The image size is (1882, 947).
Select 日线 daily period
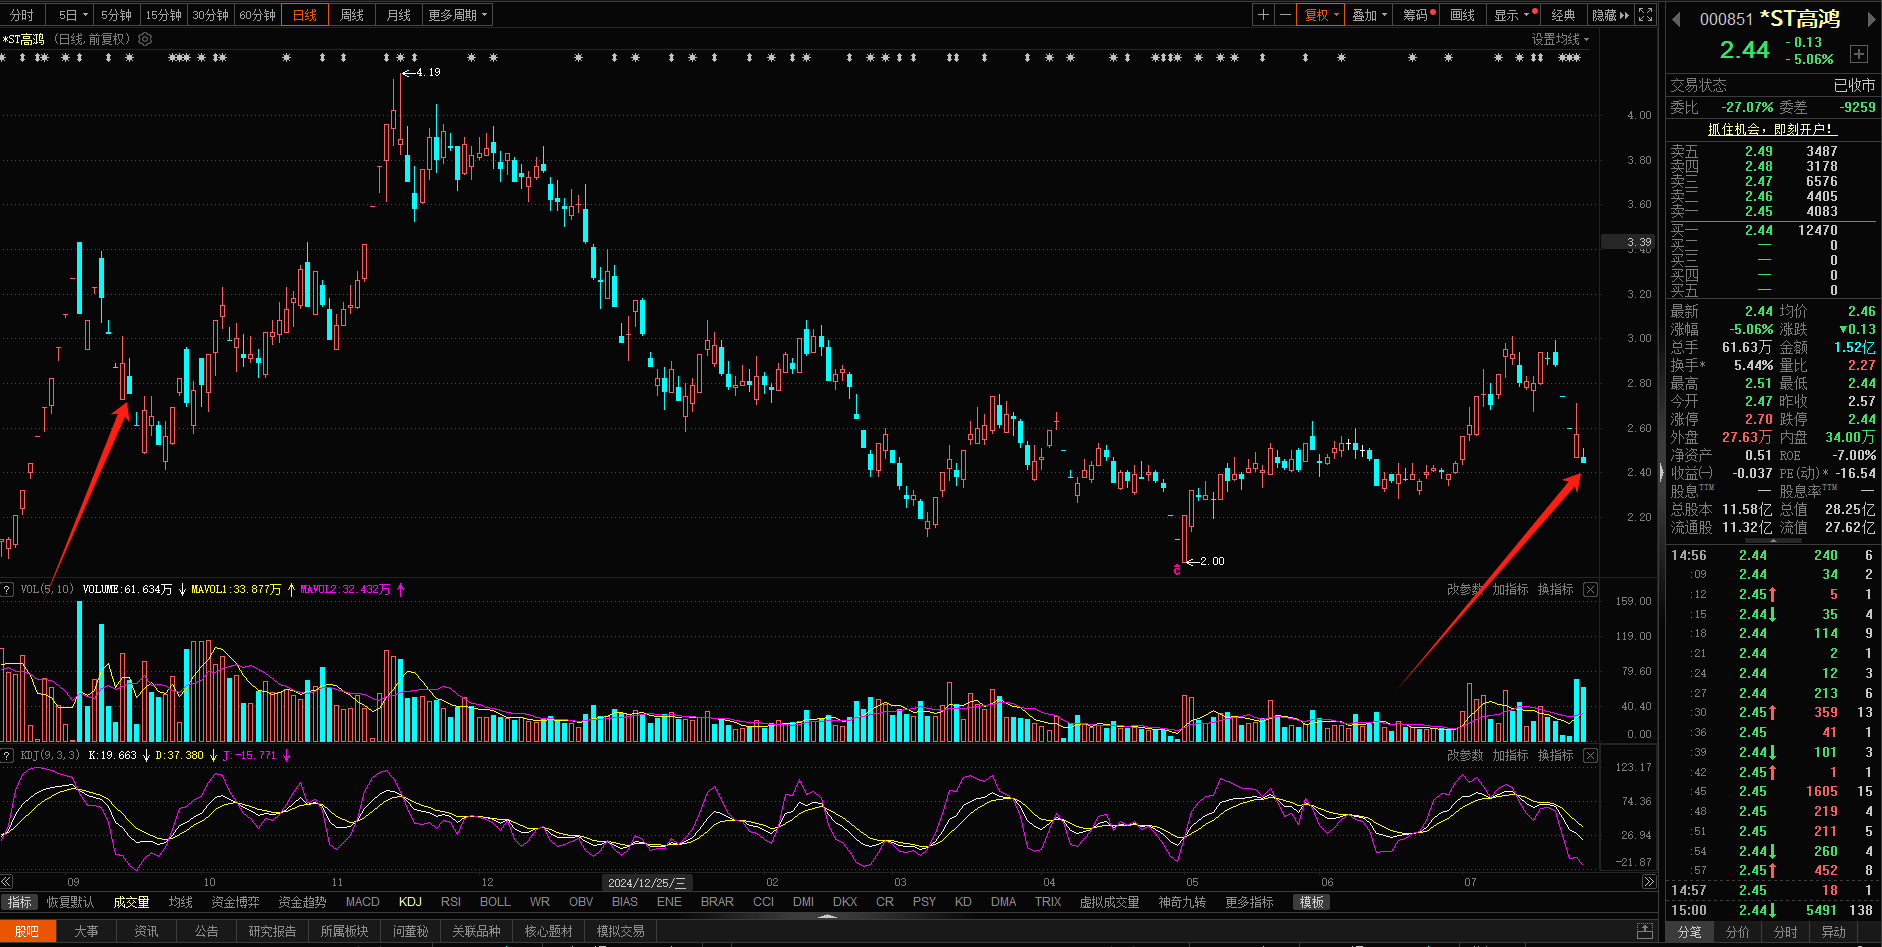pyautogui.click(x=304, y=15)
